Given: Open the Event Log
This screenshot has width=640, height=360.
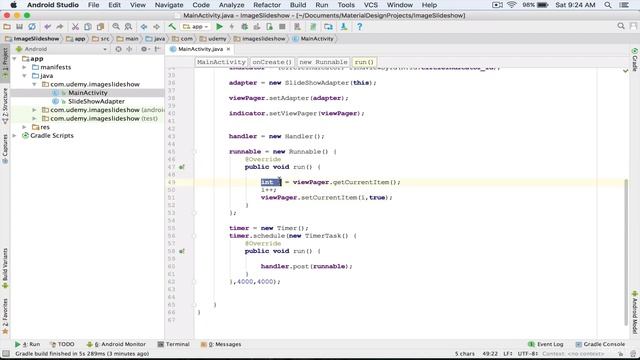Looking at the screenshot, I should (x=546, y=344).
